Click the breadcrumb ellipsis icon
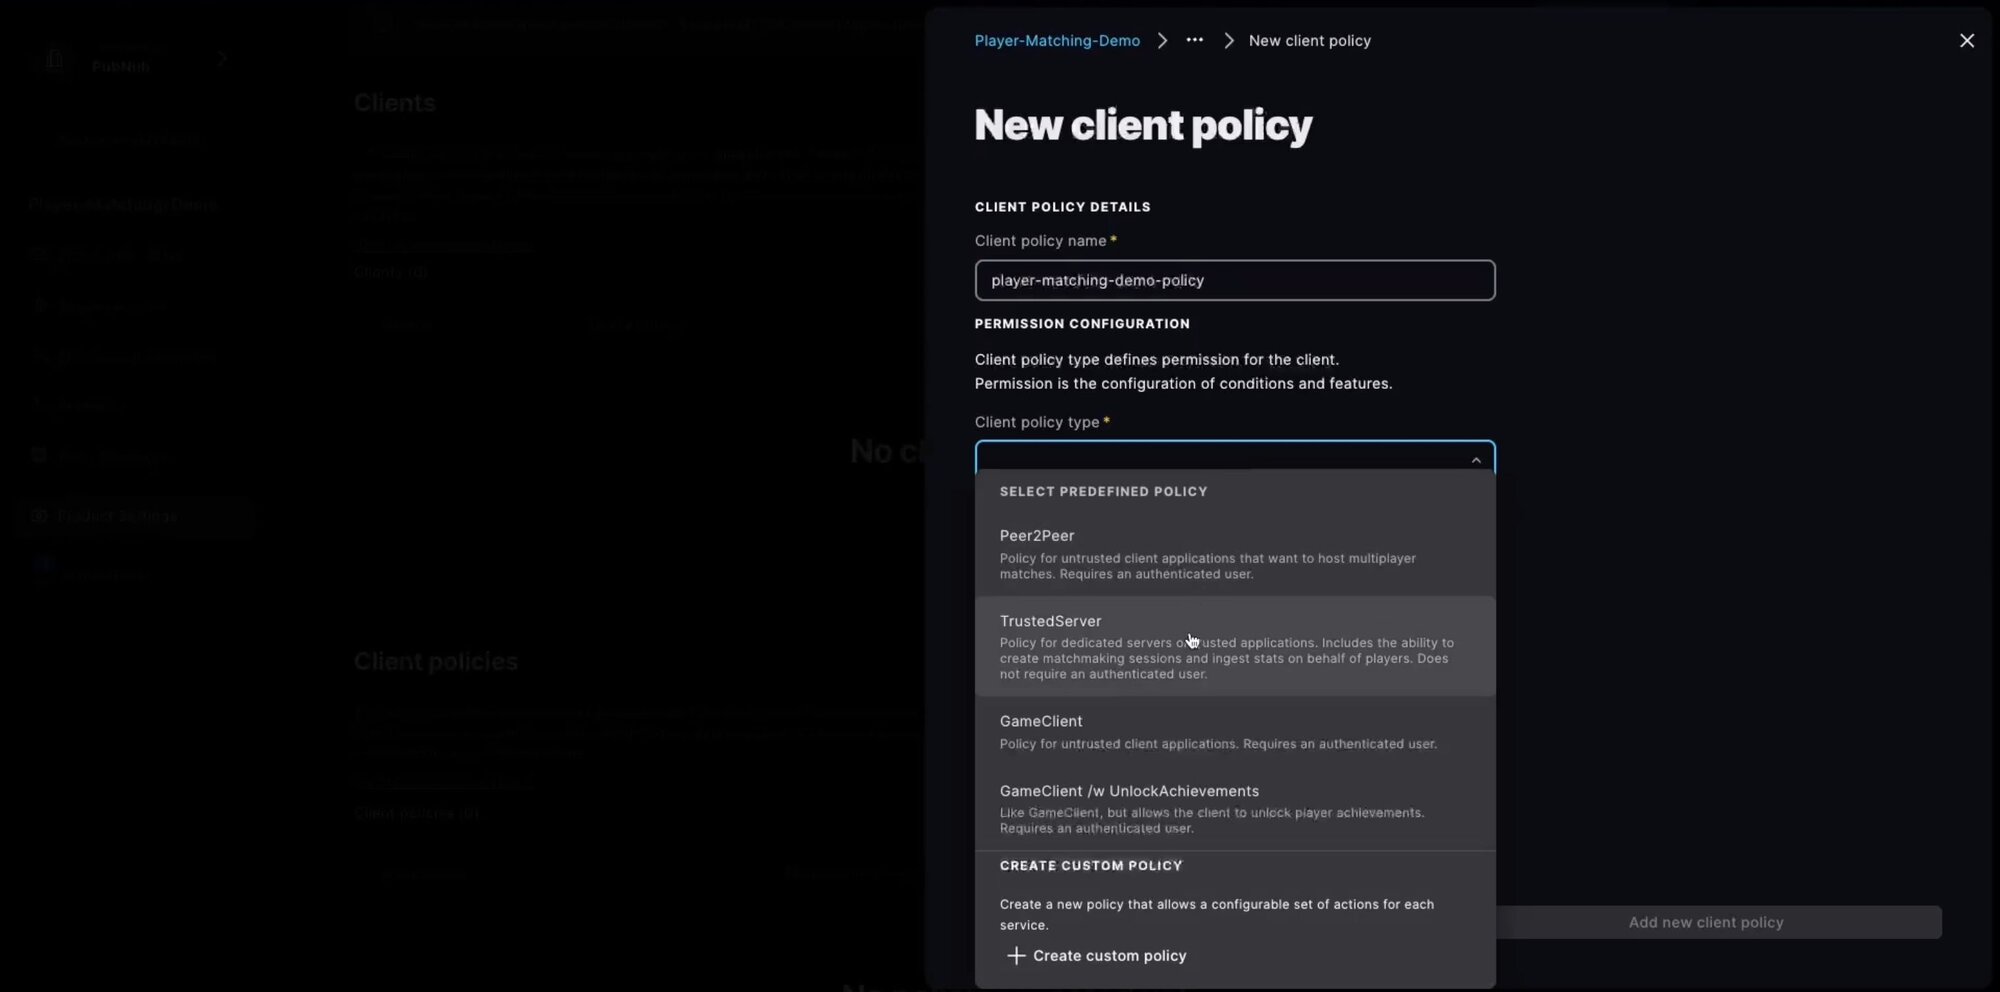 pyautogui.click(x=1194, y=41)
